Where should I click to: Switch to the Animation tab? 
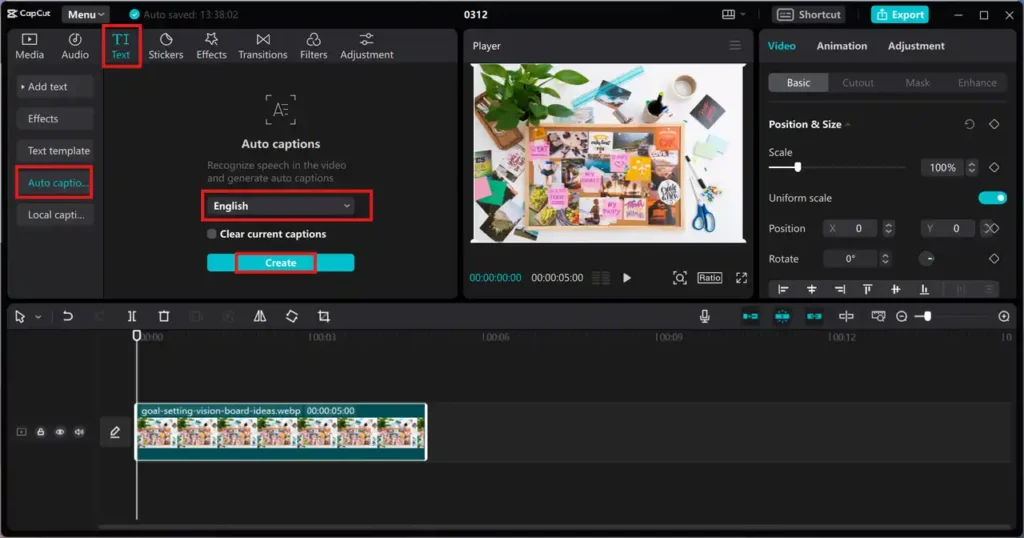coord(842,46)
